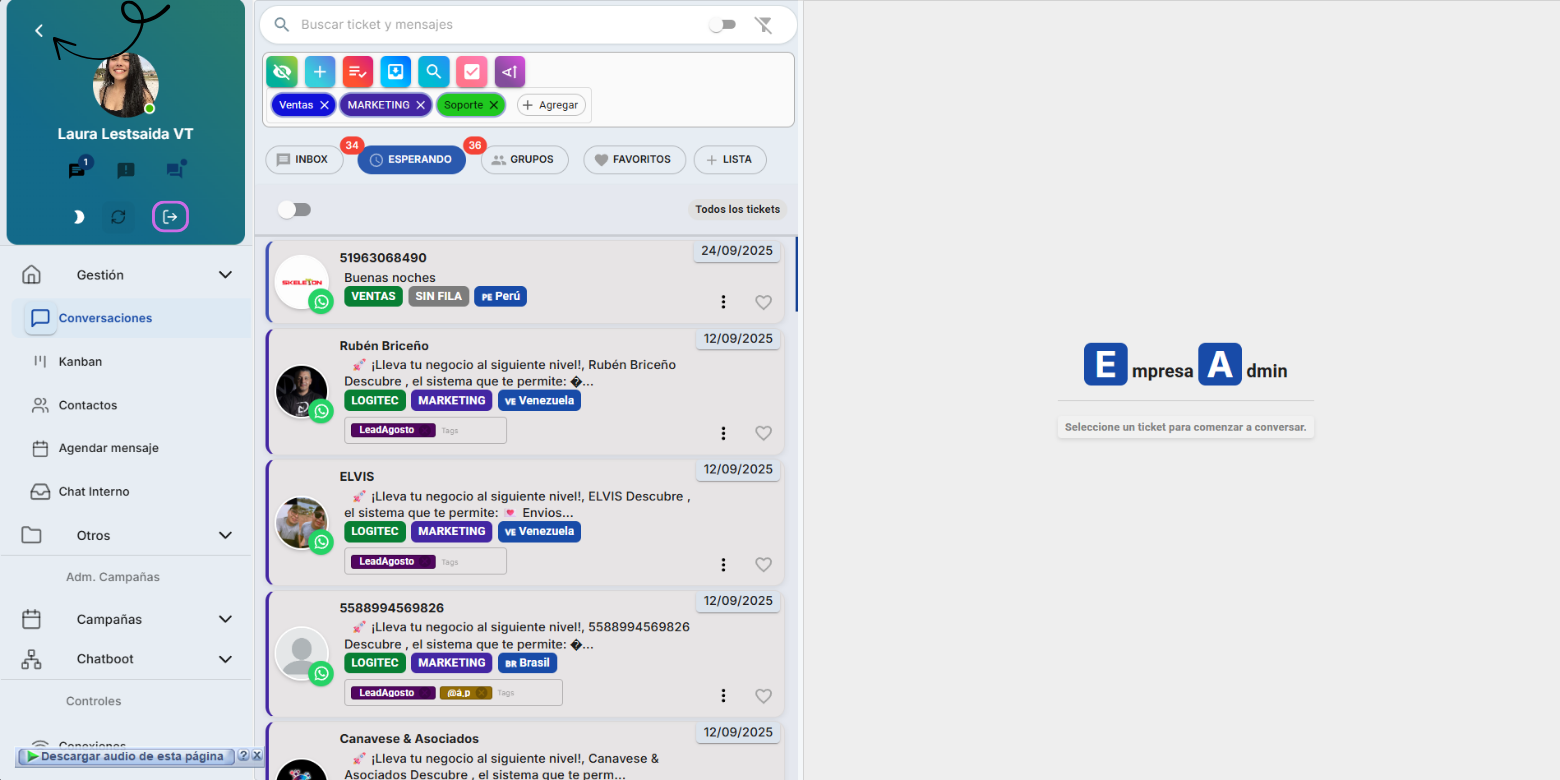
Task: Click the pink checkbox toolbar icon
Action: (472, 72)
